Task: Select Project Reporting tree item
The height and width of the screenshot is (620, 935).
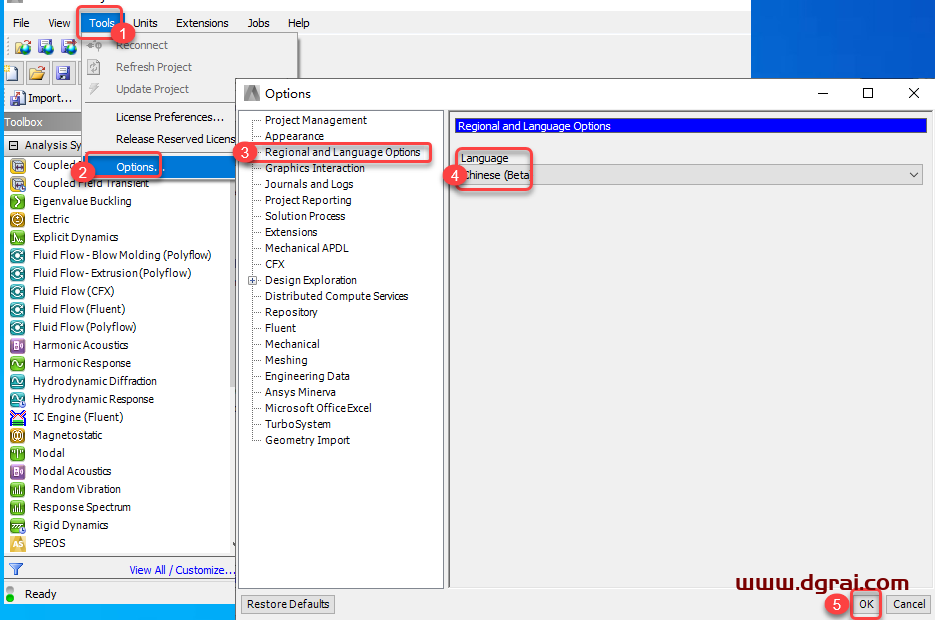Action: [308, 200]
